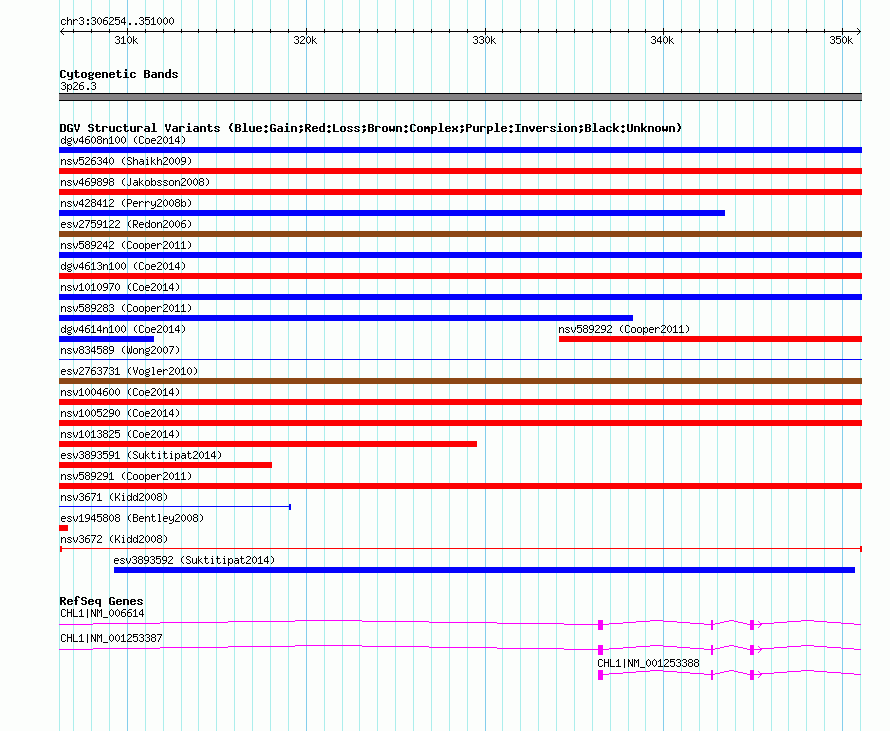This screenshot has height=731, width=890.
Task: Select the RefSeq Genes track title
Action: click(x=101, y=601)
